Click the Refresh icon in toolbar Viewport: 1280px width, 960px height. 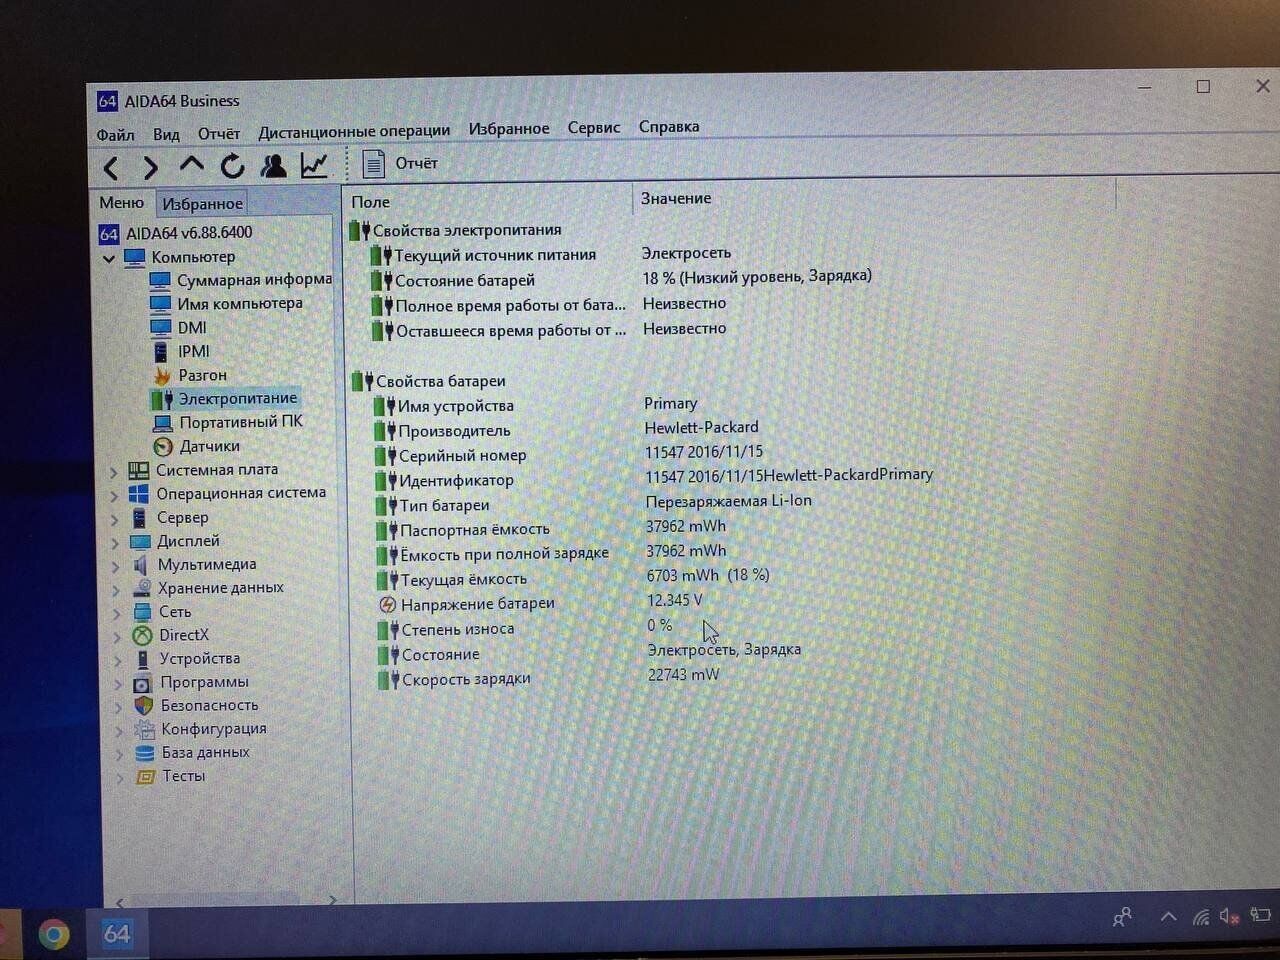click(232, 166)
